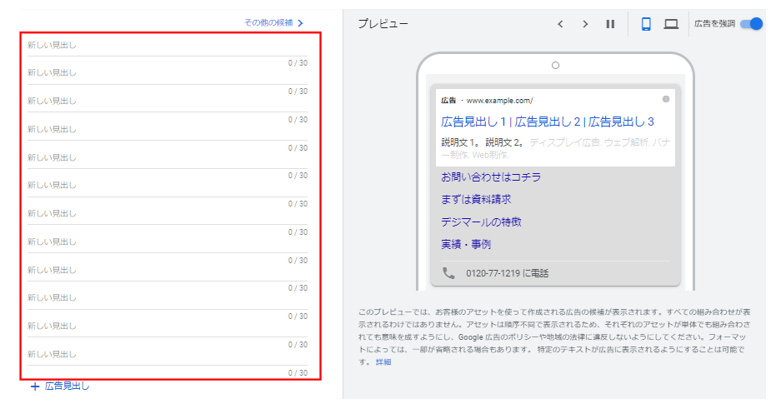The height and width of the screenshot is (405, 774).
Task: Click the plus icon beside 広告見出し
Action: pos(35,387)
